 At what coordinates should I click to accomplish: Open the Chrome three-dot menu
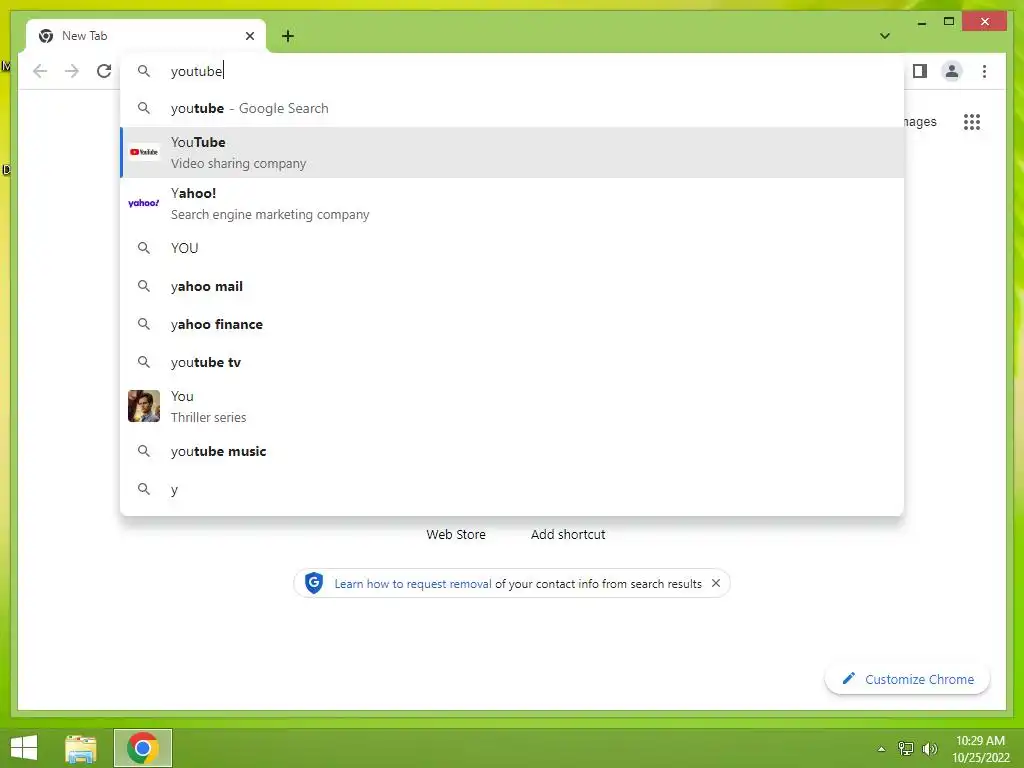click(984, 71)
